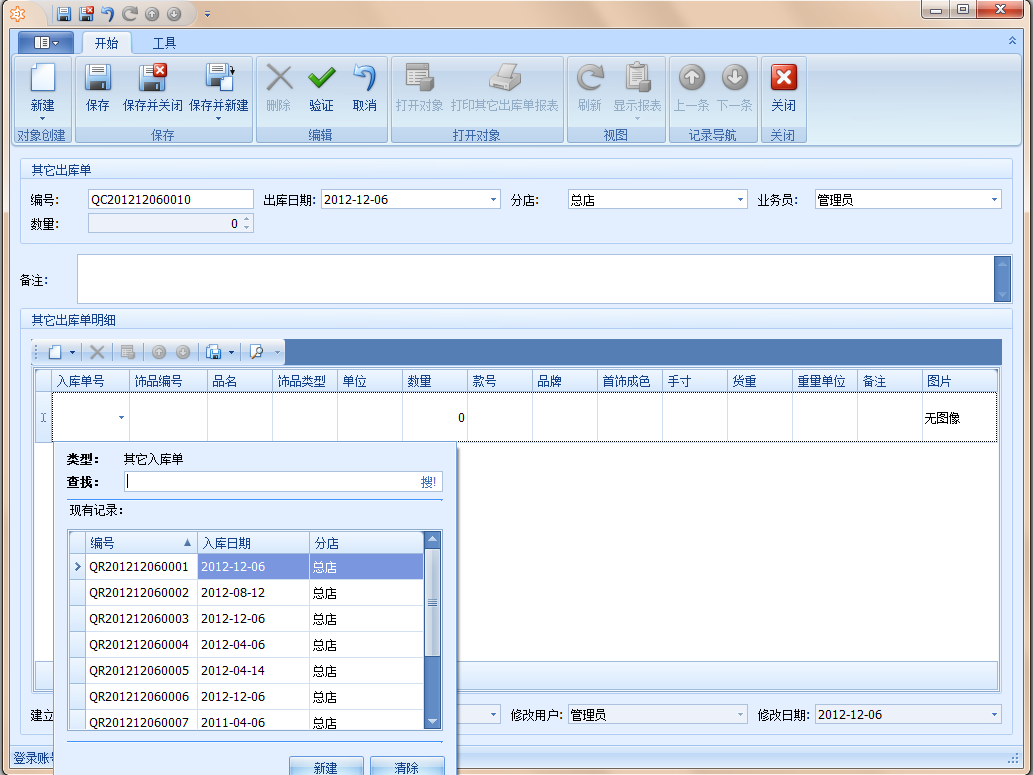Screen dimensions: 1033x775
Task: Click quick access save-and-close icon
Action: [86, 13]
